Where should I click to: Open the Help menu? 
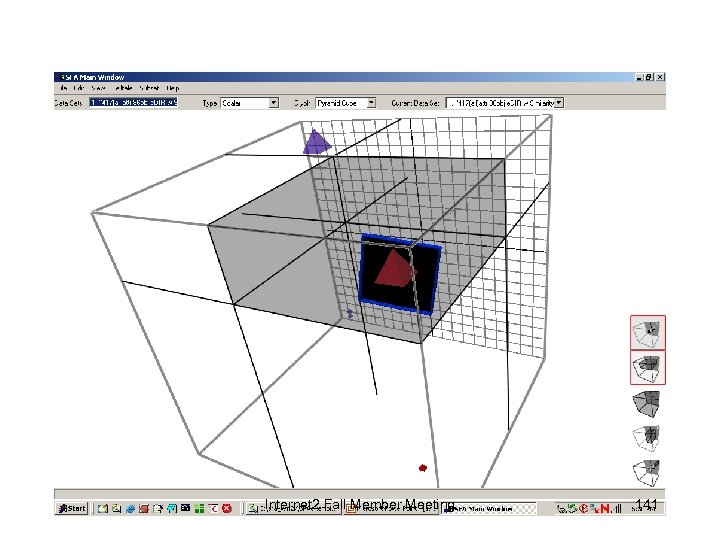pyautogui.click(x=173, y=88)
